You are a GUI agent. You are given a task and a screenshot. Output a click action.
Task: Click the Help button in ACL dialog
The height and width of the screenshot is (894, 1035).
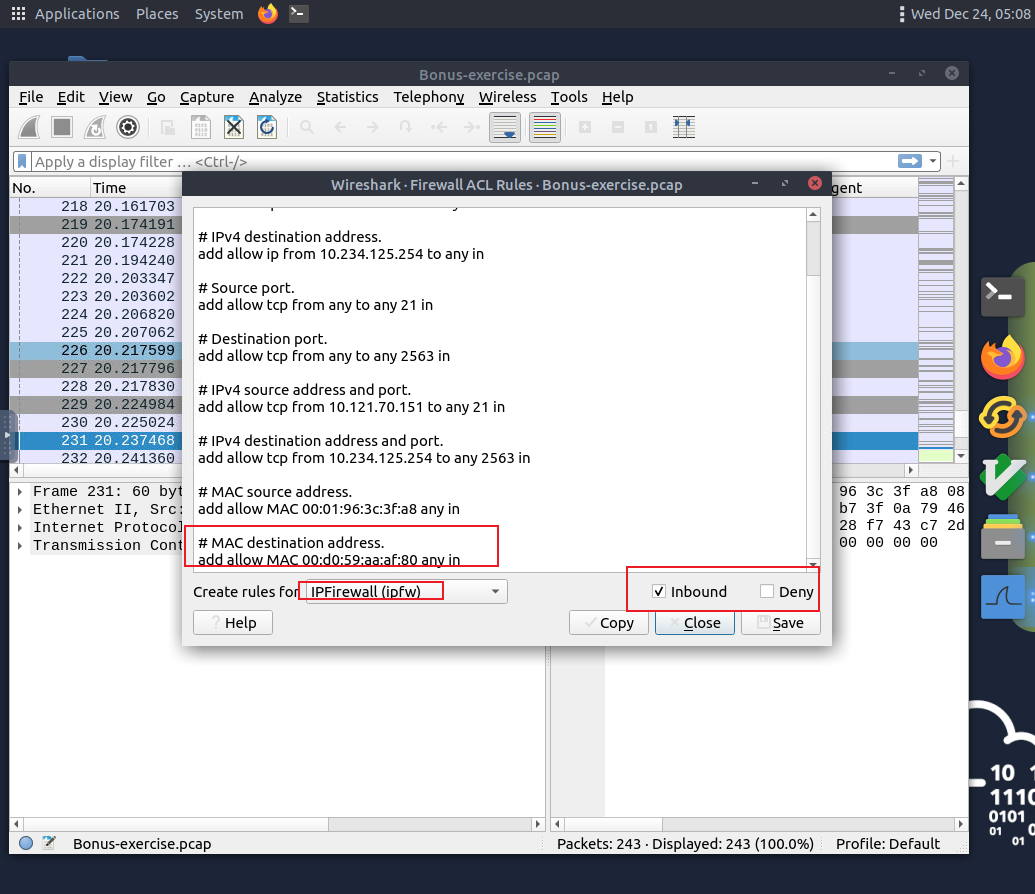(x=232, y=623)
